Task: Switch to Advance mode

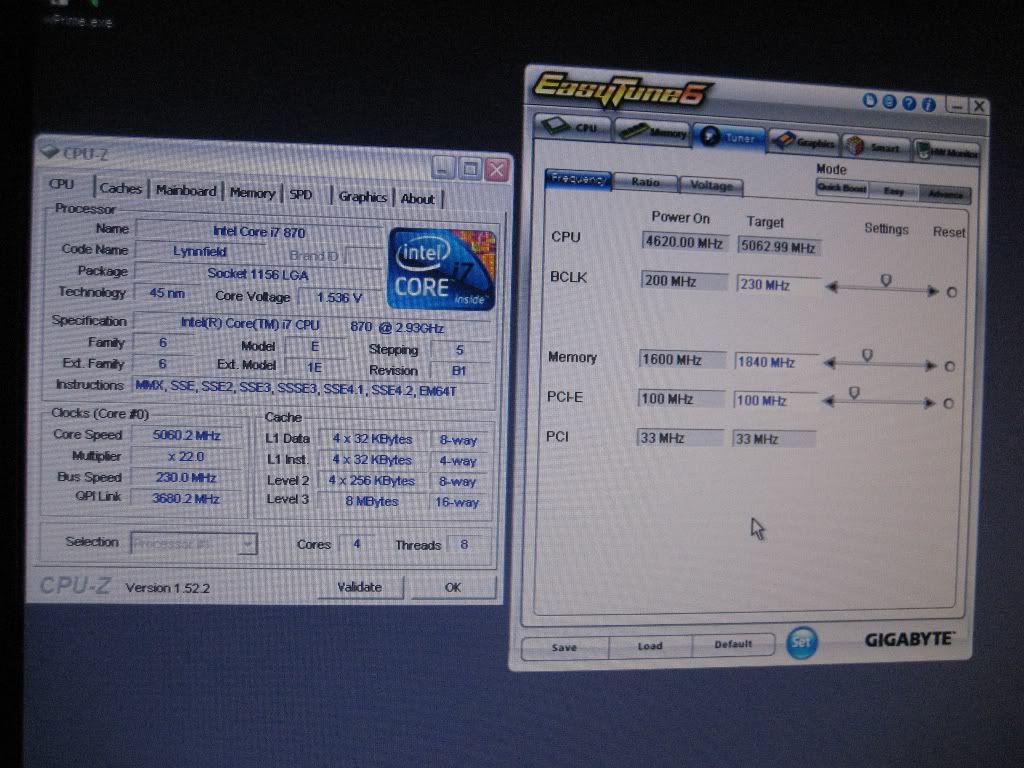Action: 945,194
